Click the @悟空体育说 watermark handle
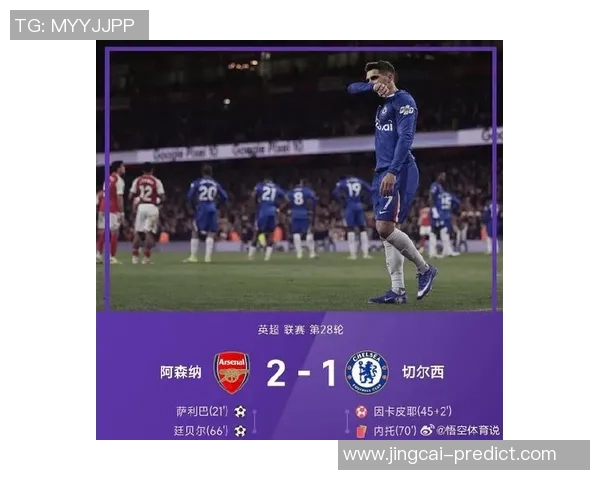Viewport: 600px width, 480px height. tap(468, 431)
